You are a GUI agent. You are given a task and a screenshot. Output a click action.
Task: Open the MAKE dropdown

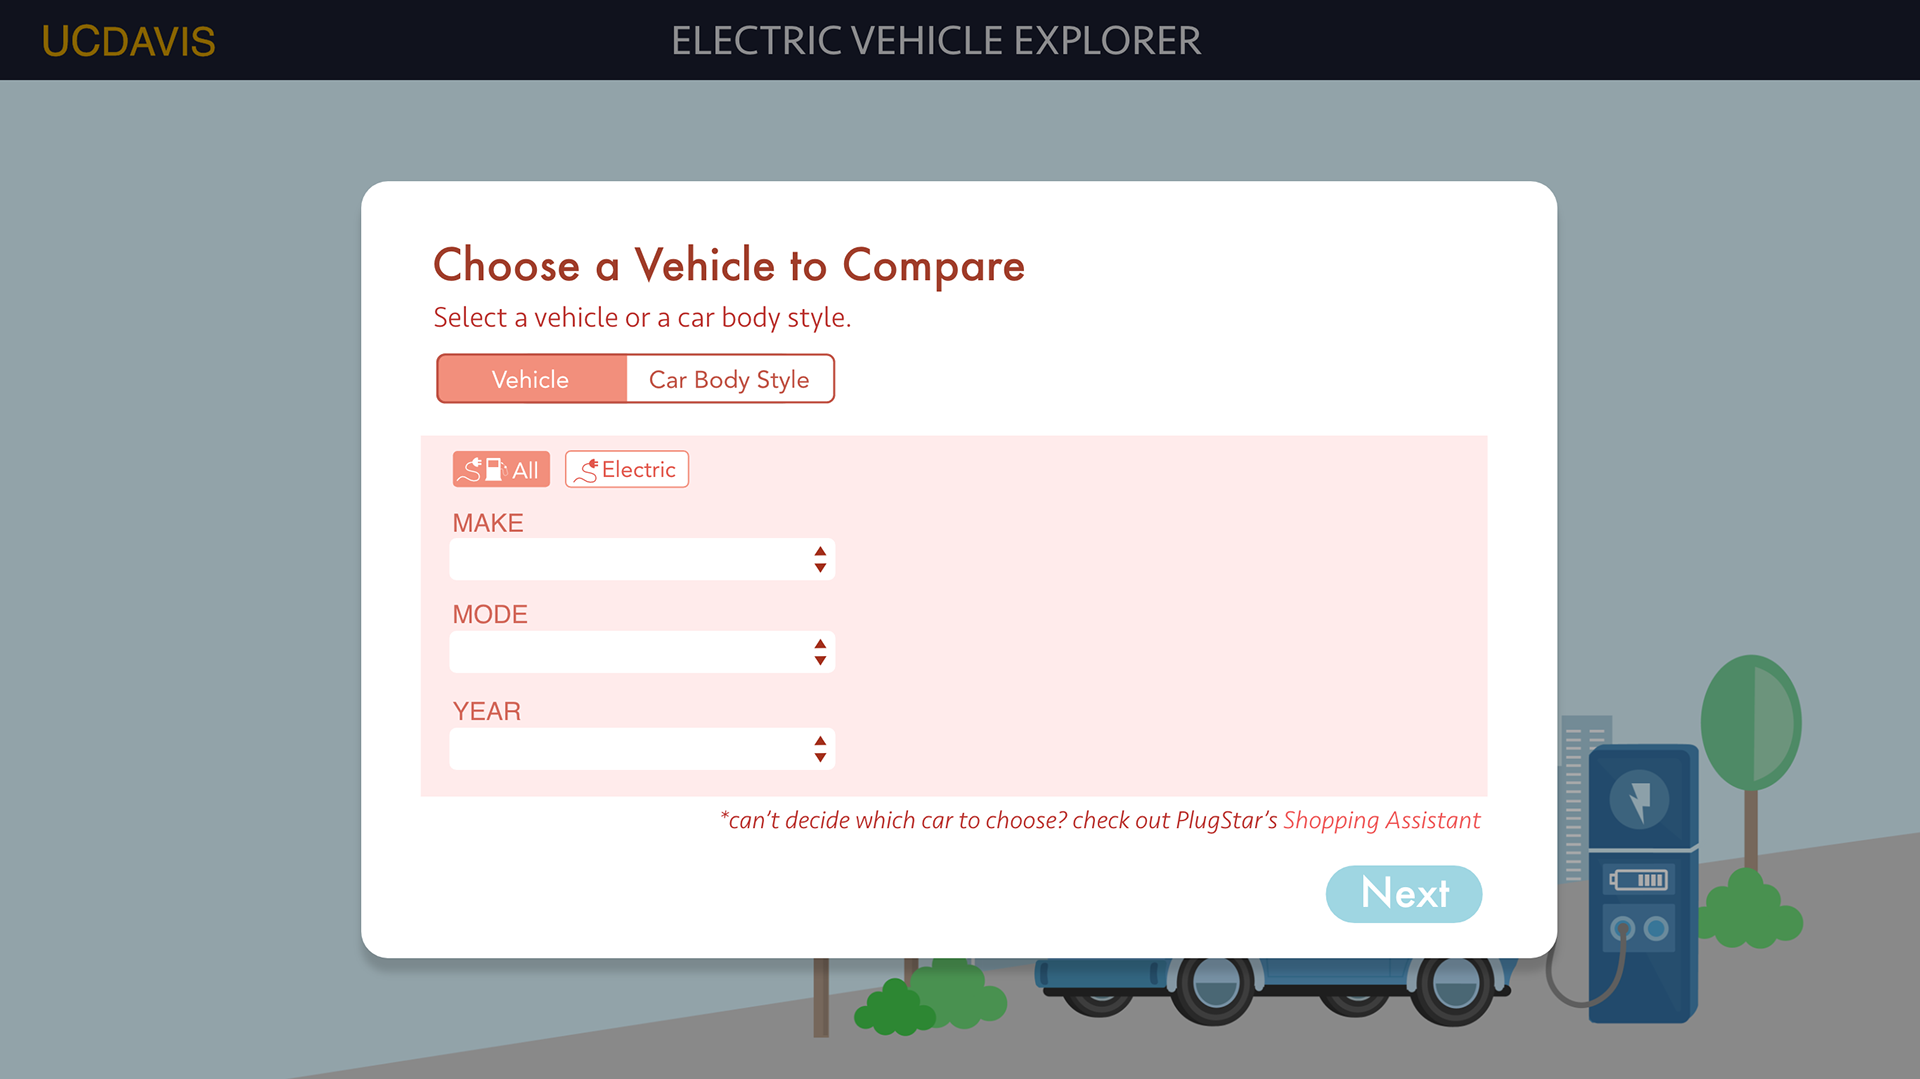pyautogui.click(x=642, y=559)
